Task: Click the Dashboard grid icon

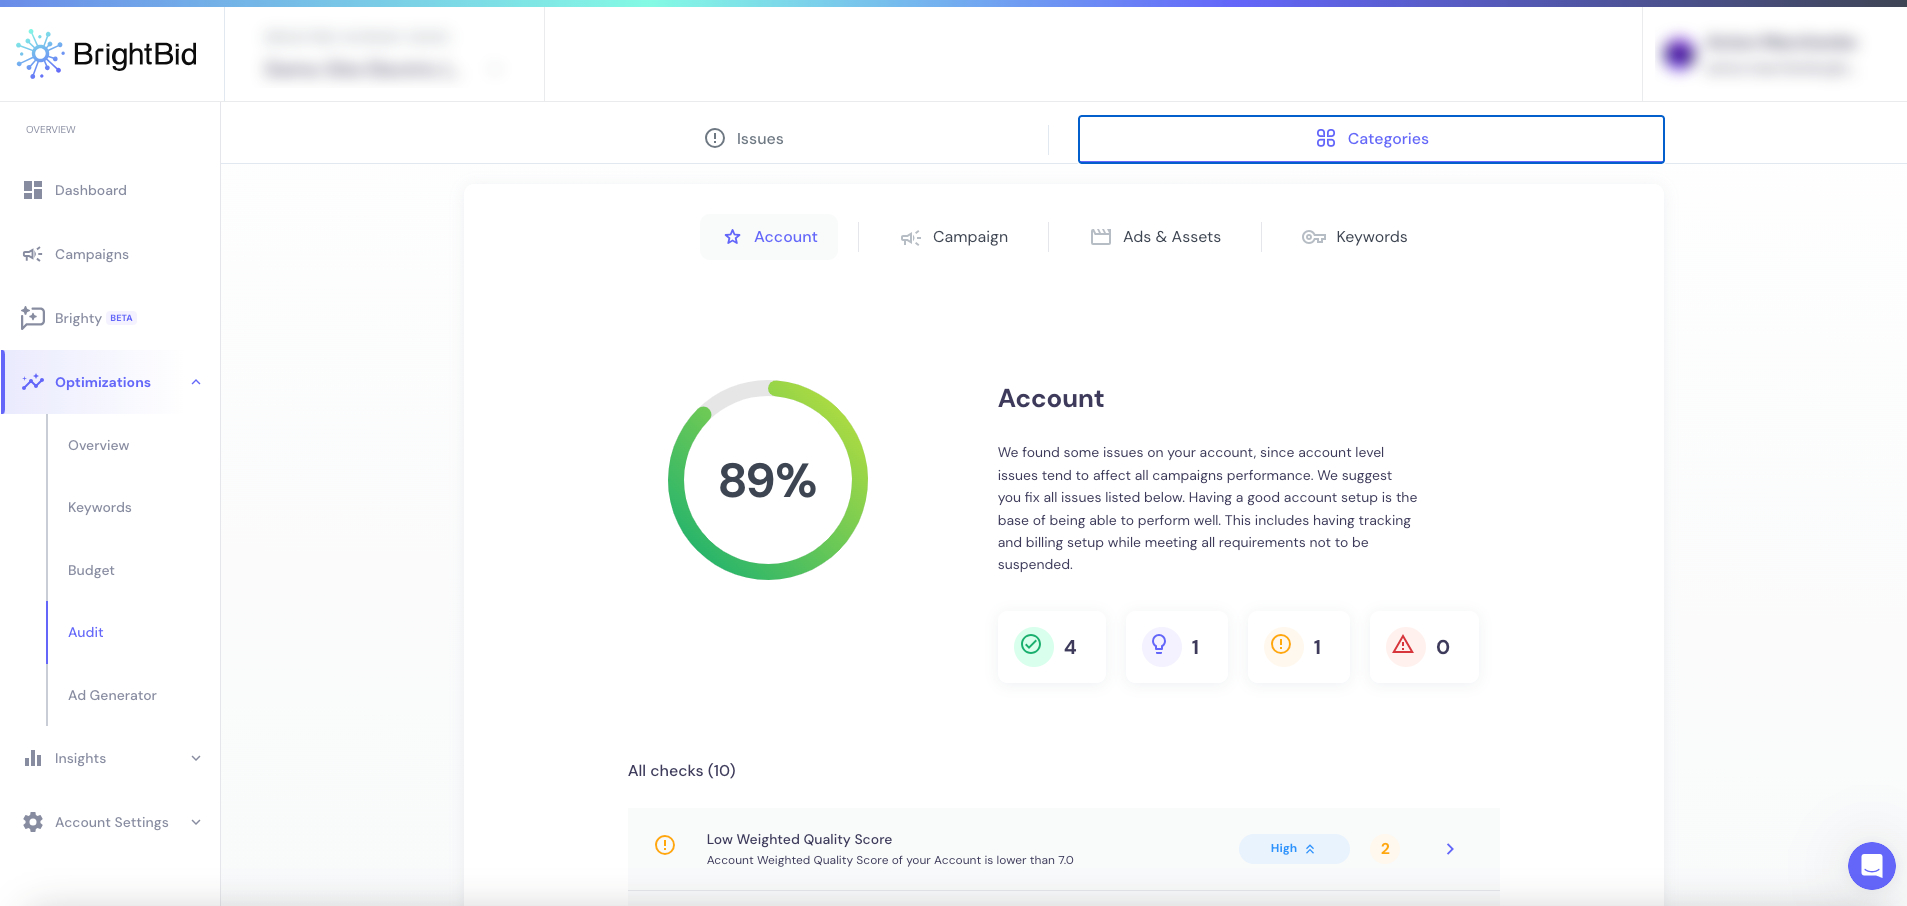Action: [33, 190]
